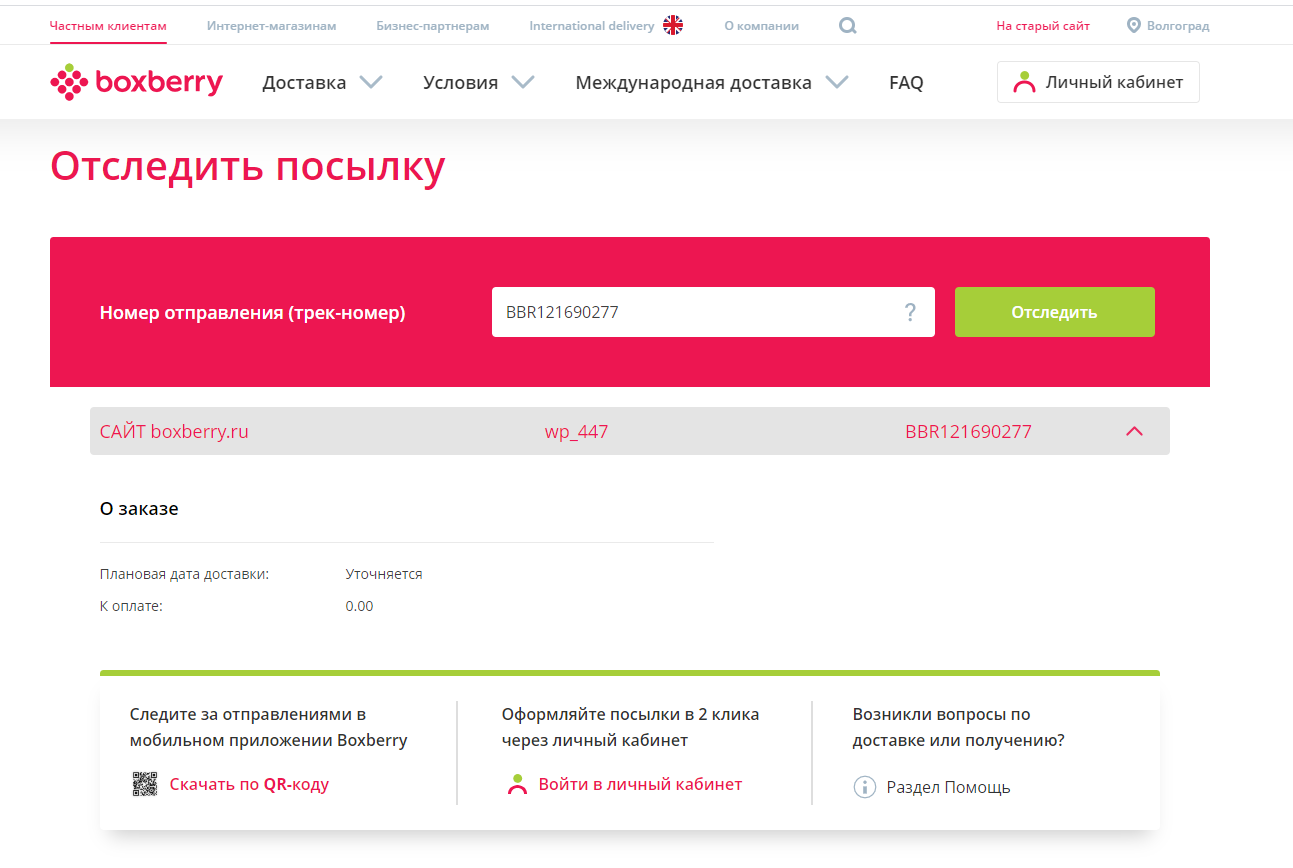Go to На старый сайт link
The height and width of the screenshot is (868, 1293).
(1043, 26)
